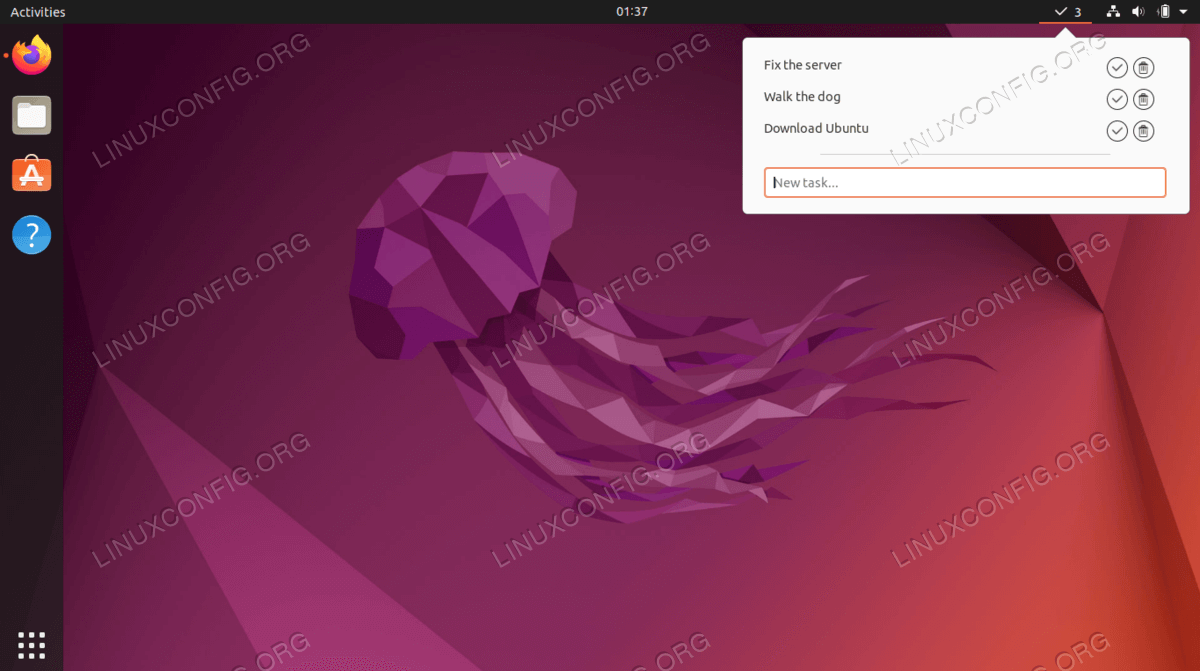Open the clock showing 01:37
The width and height of the screenshot is (1200, 671).
[632, 12]
